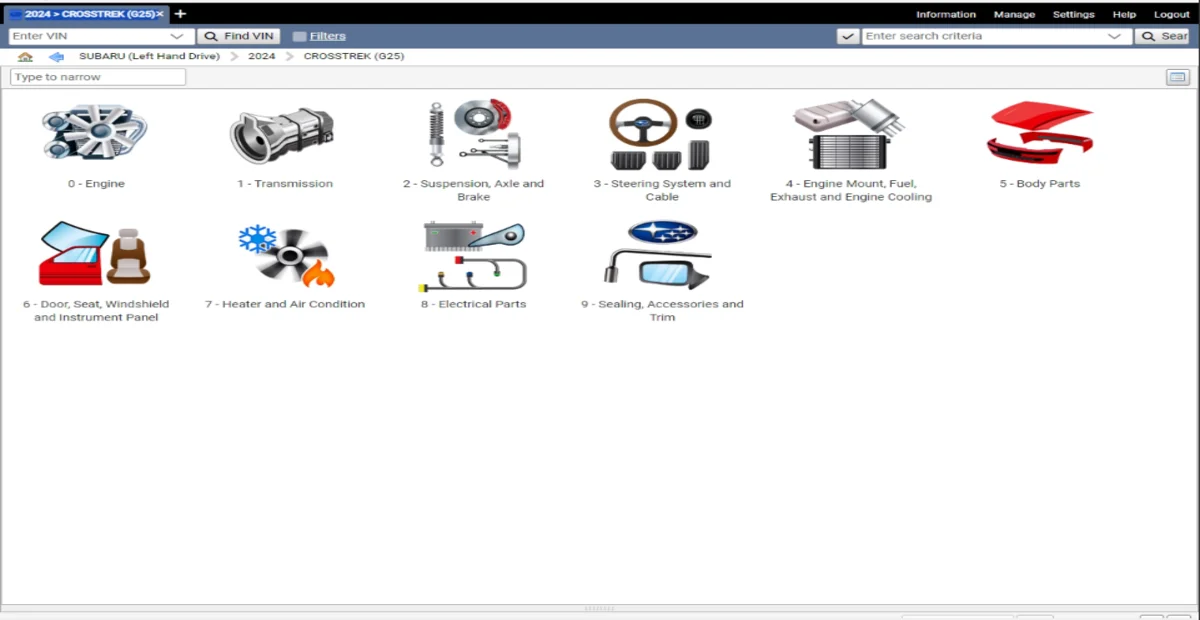Switch to the 2024 > CROSSTREK (G25) tab

coord(86,14)
